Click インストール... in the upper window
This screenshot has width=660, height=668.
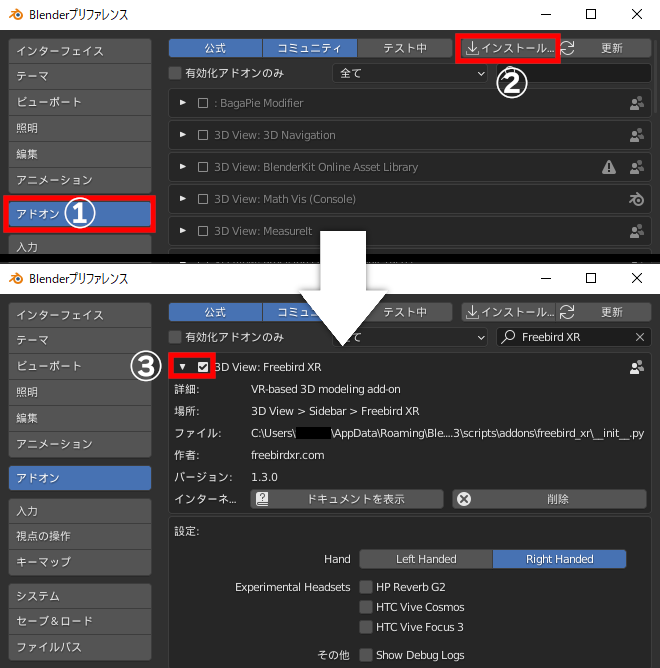pos(508,48)
